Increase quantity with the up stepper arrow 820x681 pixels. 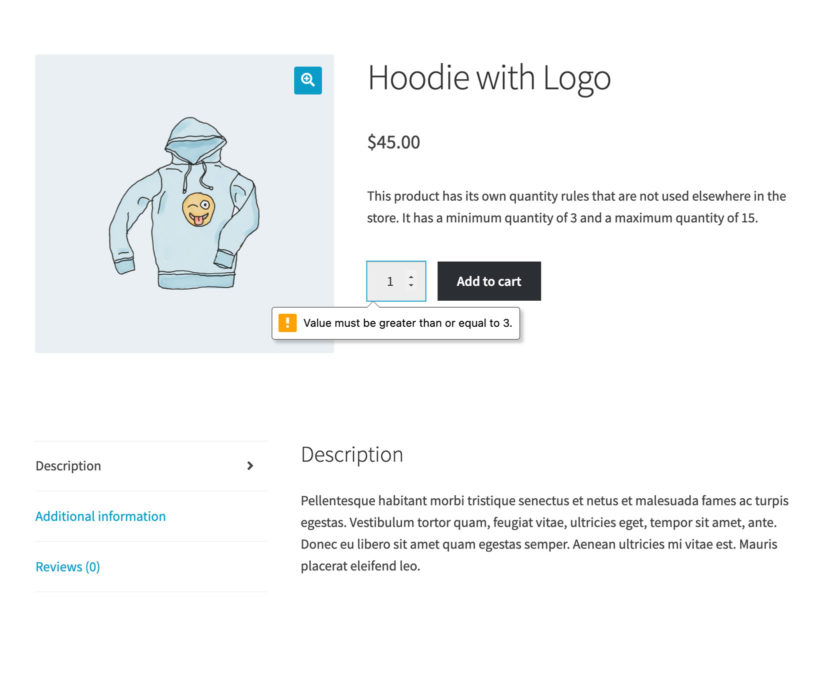pyautogui.click(x=412, y=275)
